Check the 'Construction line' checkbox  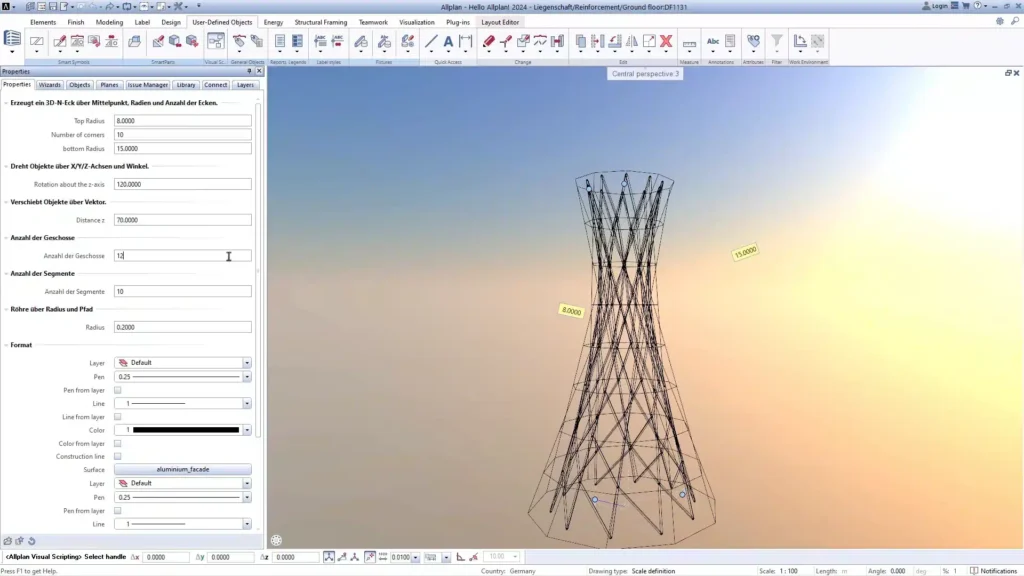click(118, 456)
